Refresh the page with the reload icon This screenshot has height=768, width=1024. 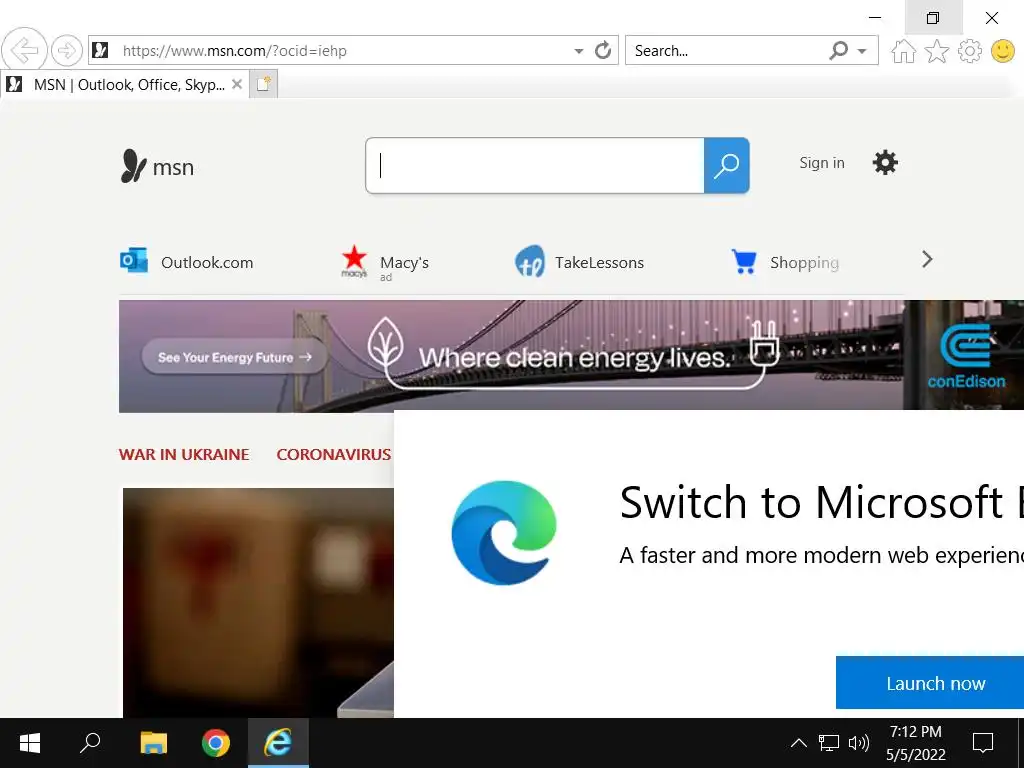(x=603, y=50)
